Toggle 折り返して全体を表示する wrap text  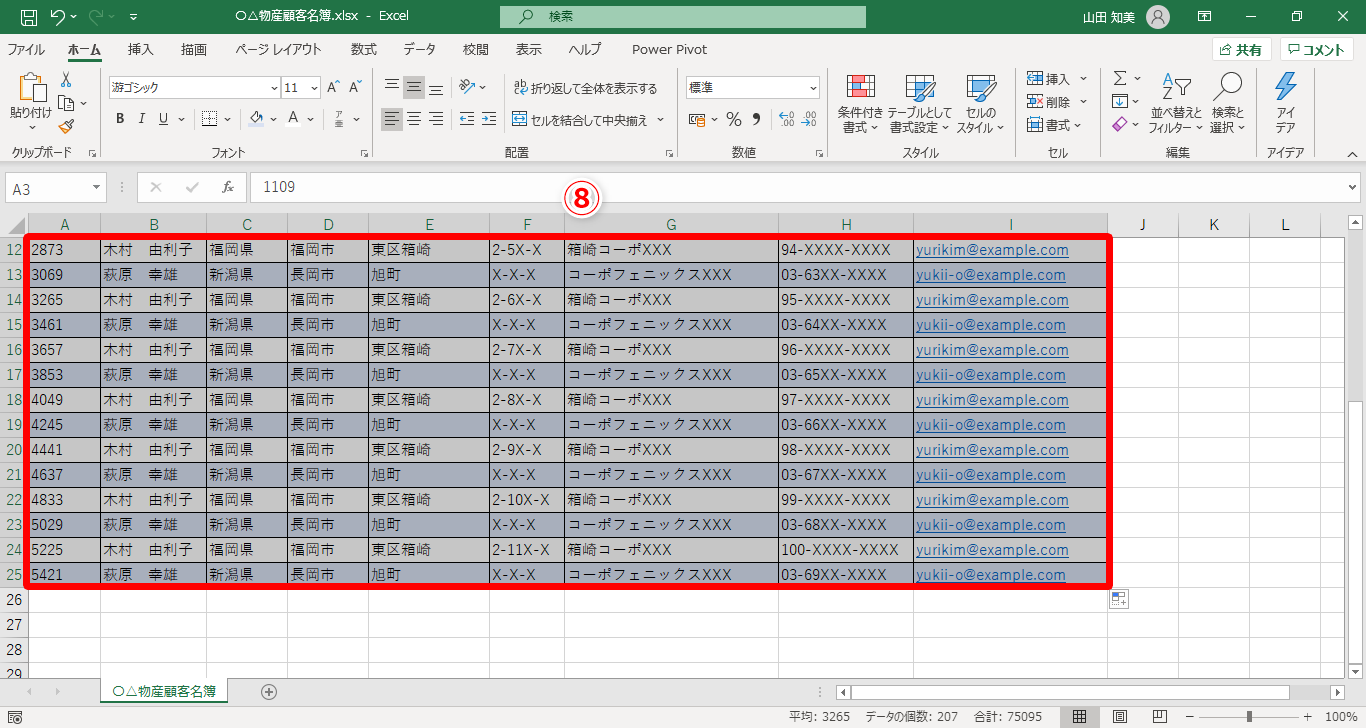click(586, 88)
